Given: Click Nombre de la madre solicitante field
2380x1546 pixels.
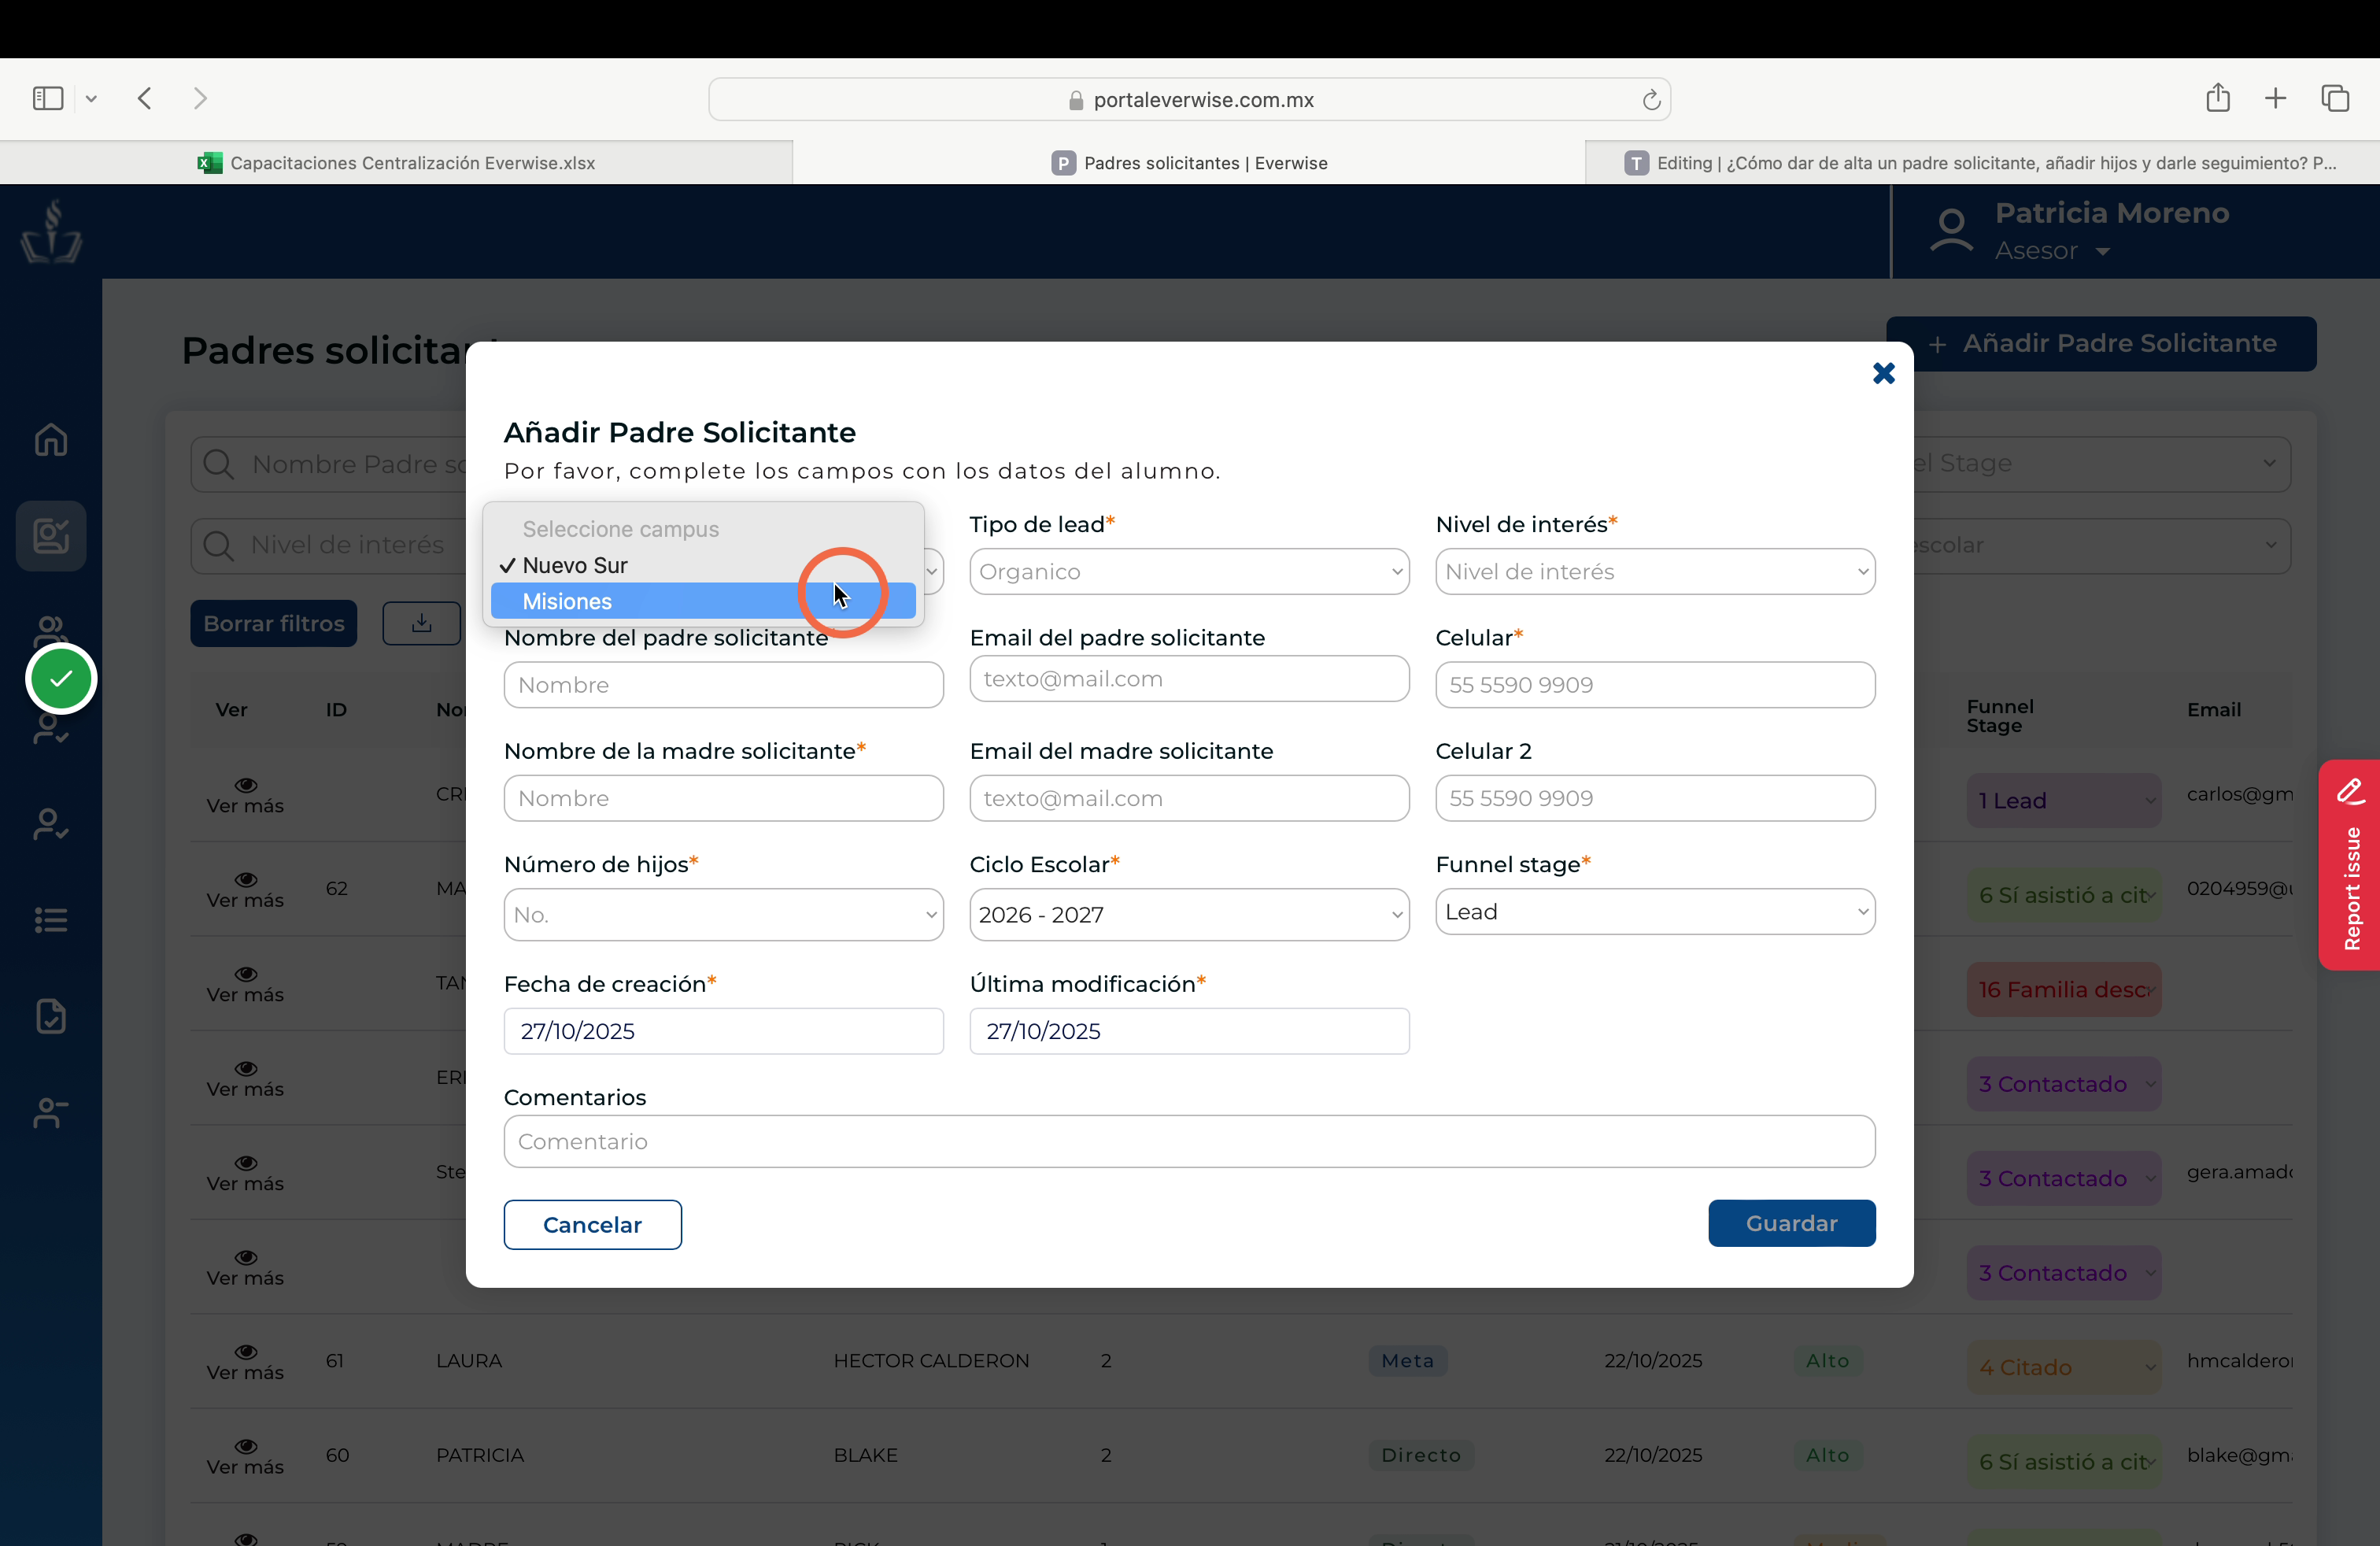Looking at the screenshot, I should point(723,797).
